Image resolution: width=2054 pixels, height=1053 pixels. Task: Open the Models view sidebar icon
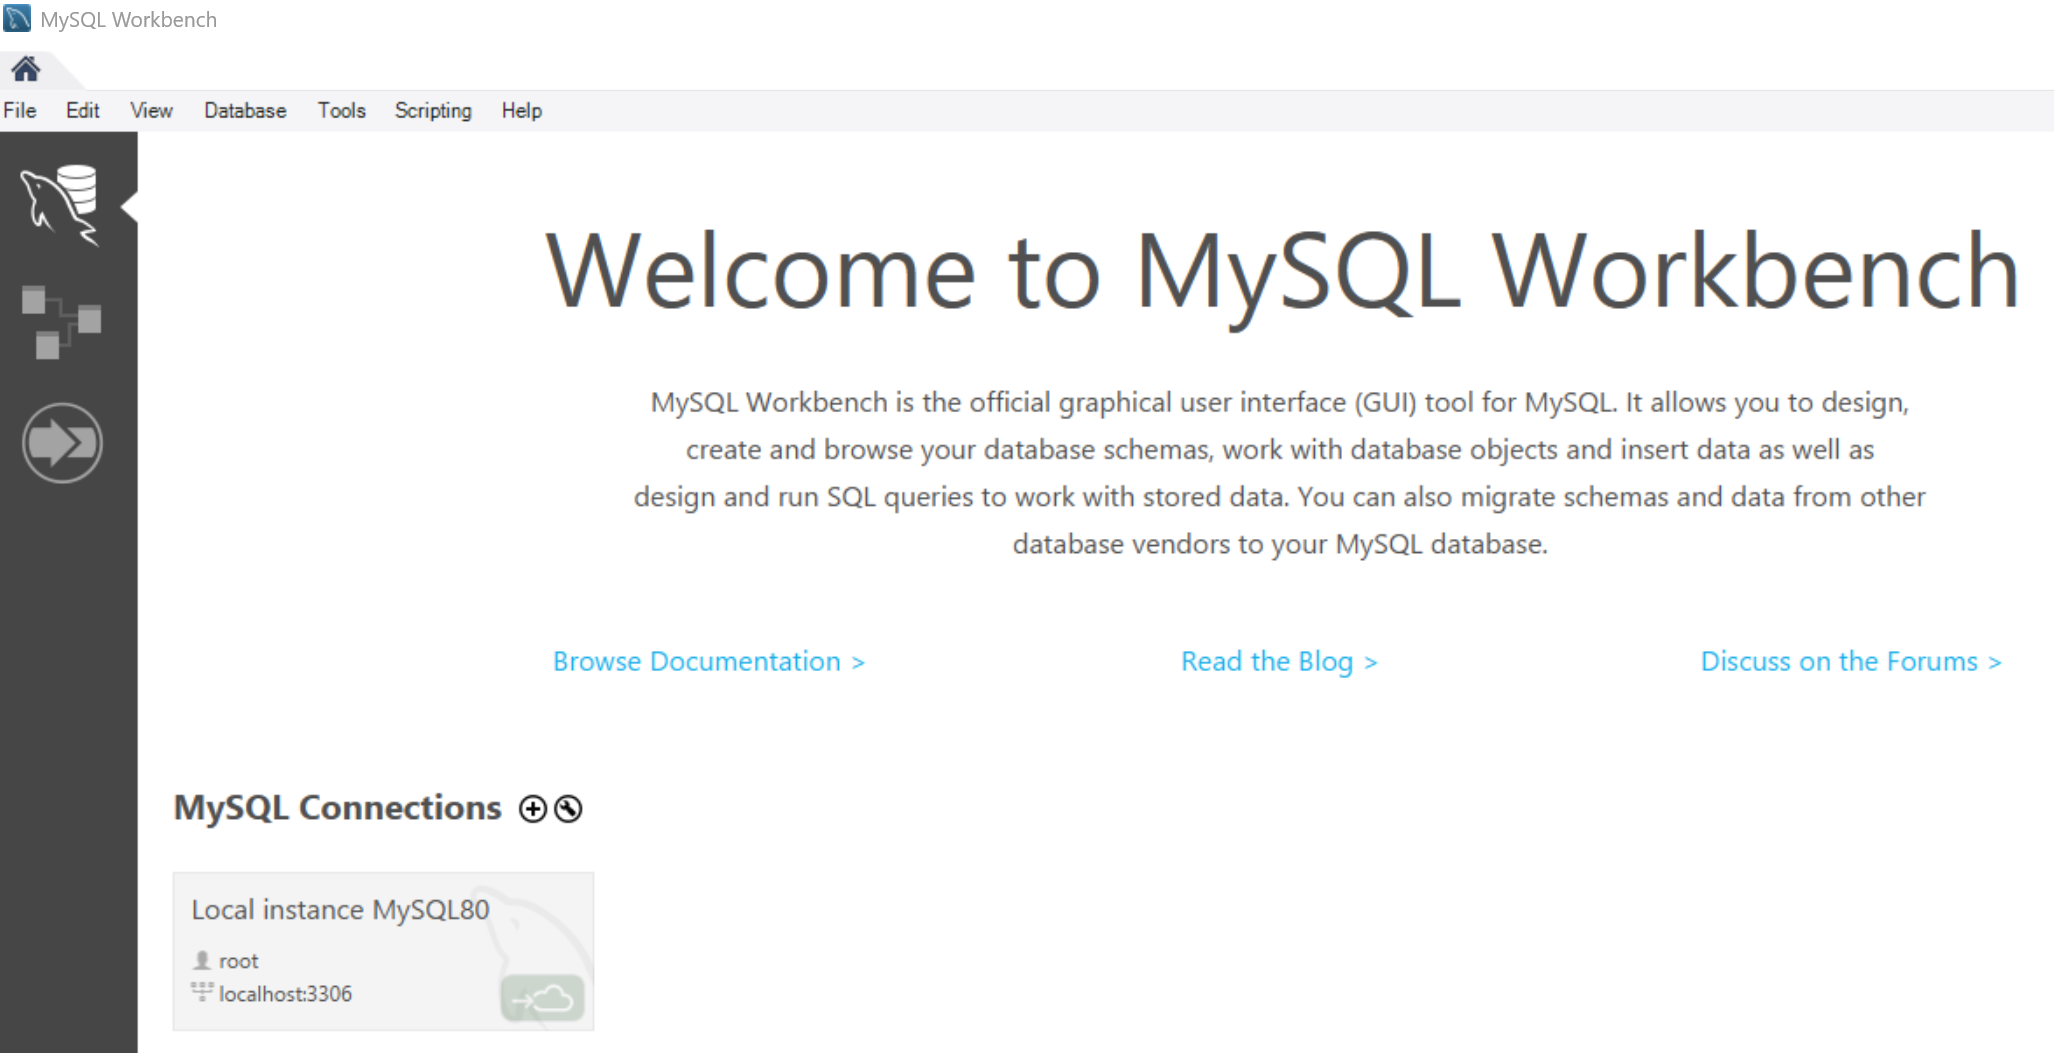coord(62,322)
